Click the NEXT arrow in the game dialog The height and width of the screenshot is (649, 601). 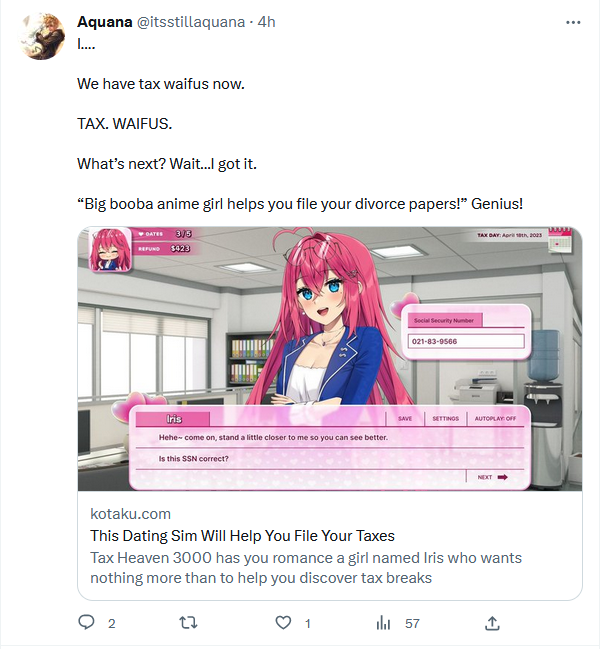tap(493, 477)
